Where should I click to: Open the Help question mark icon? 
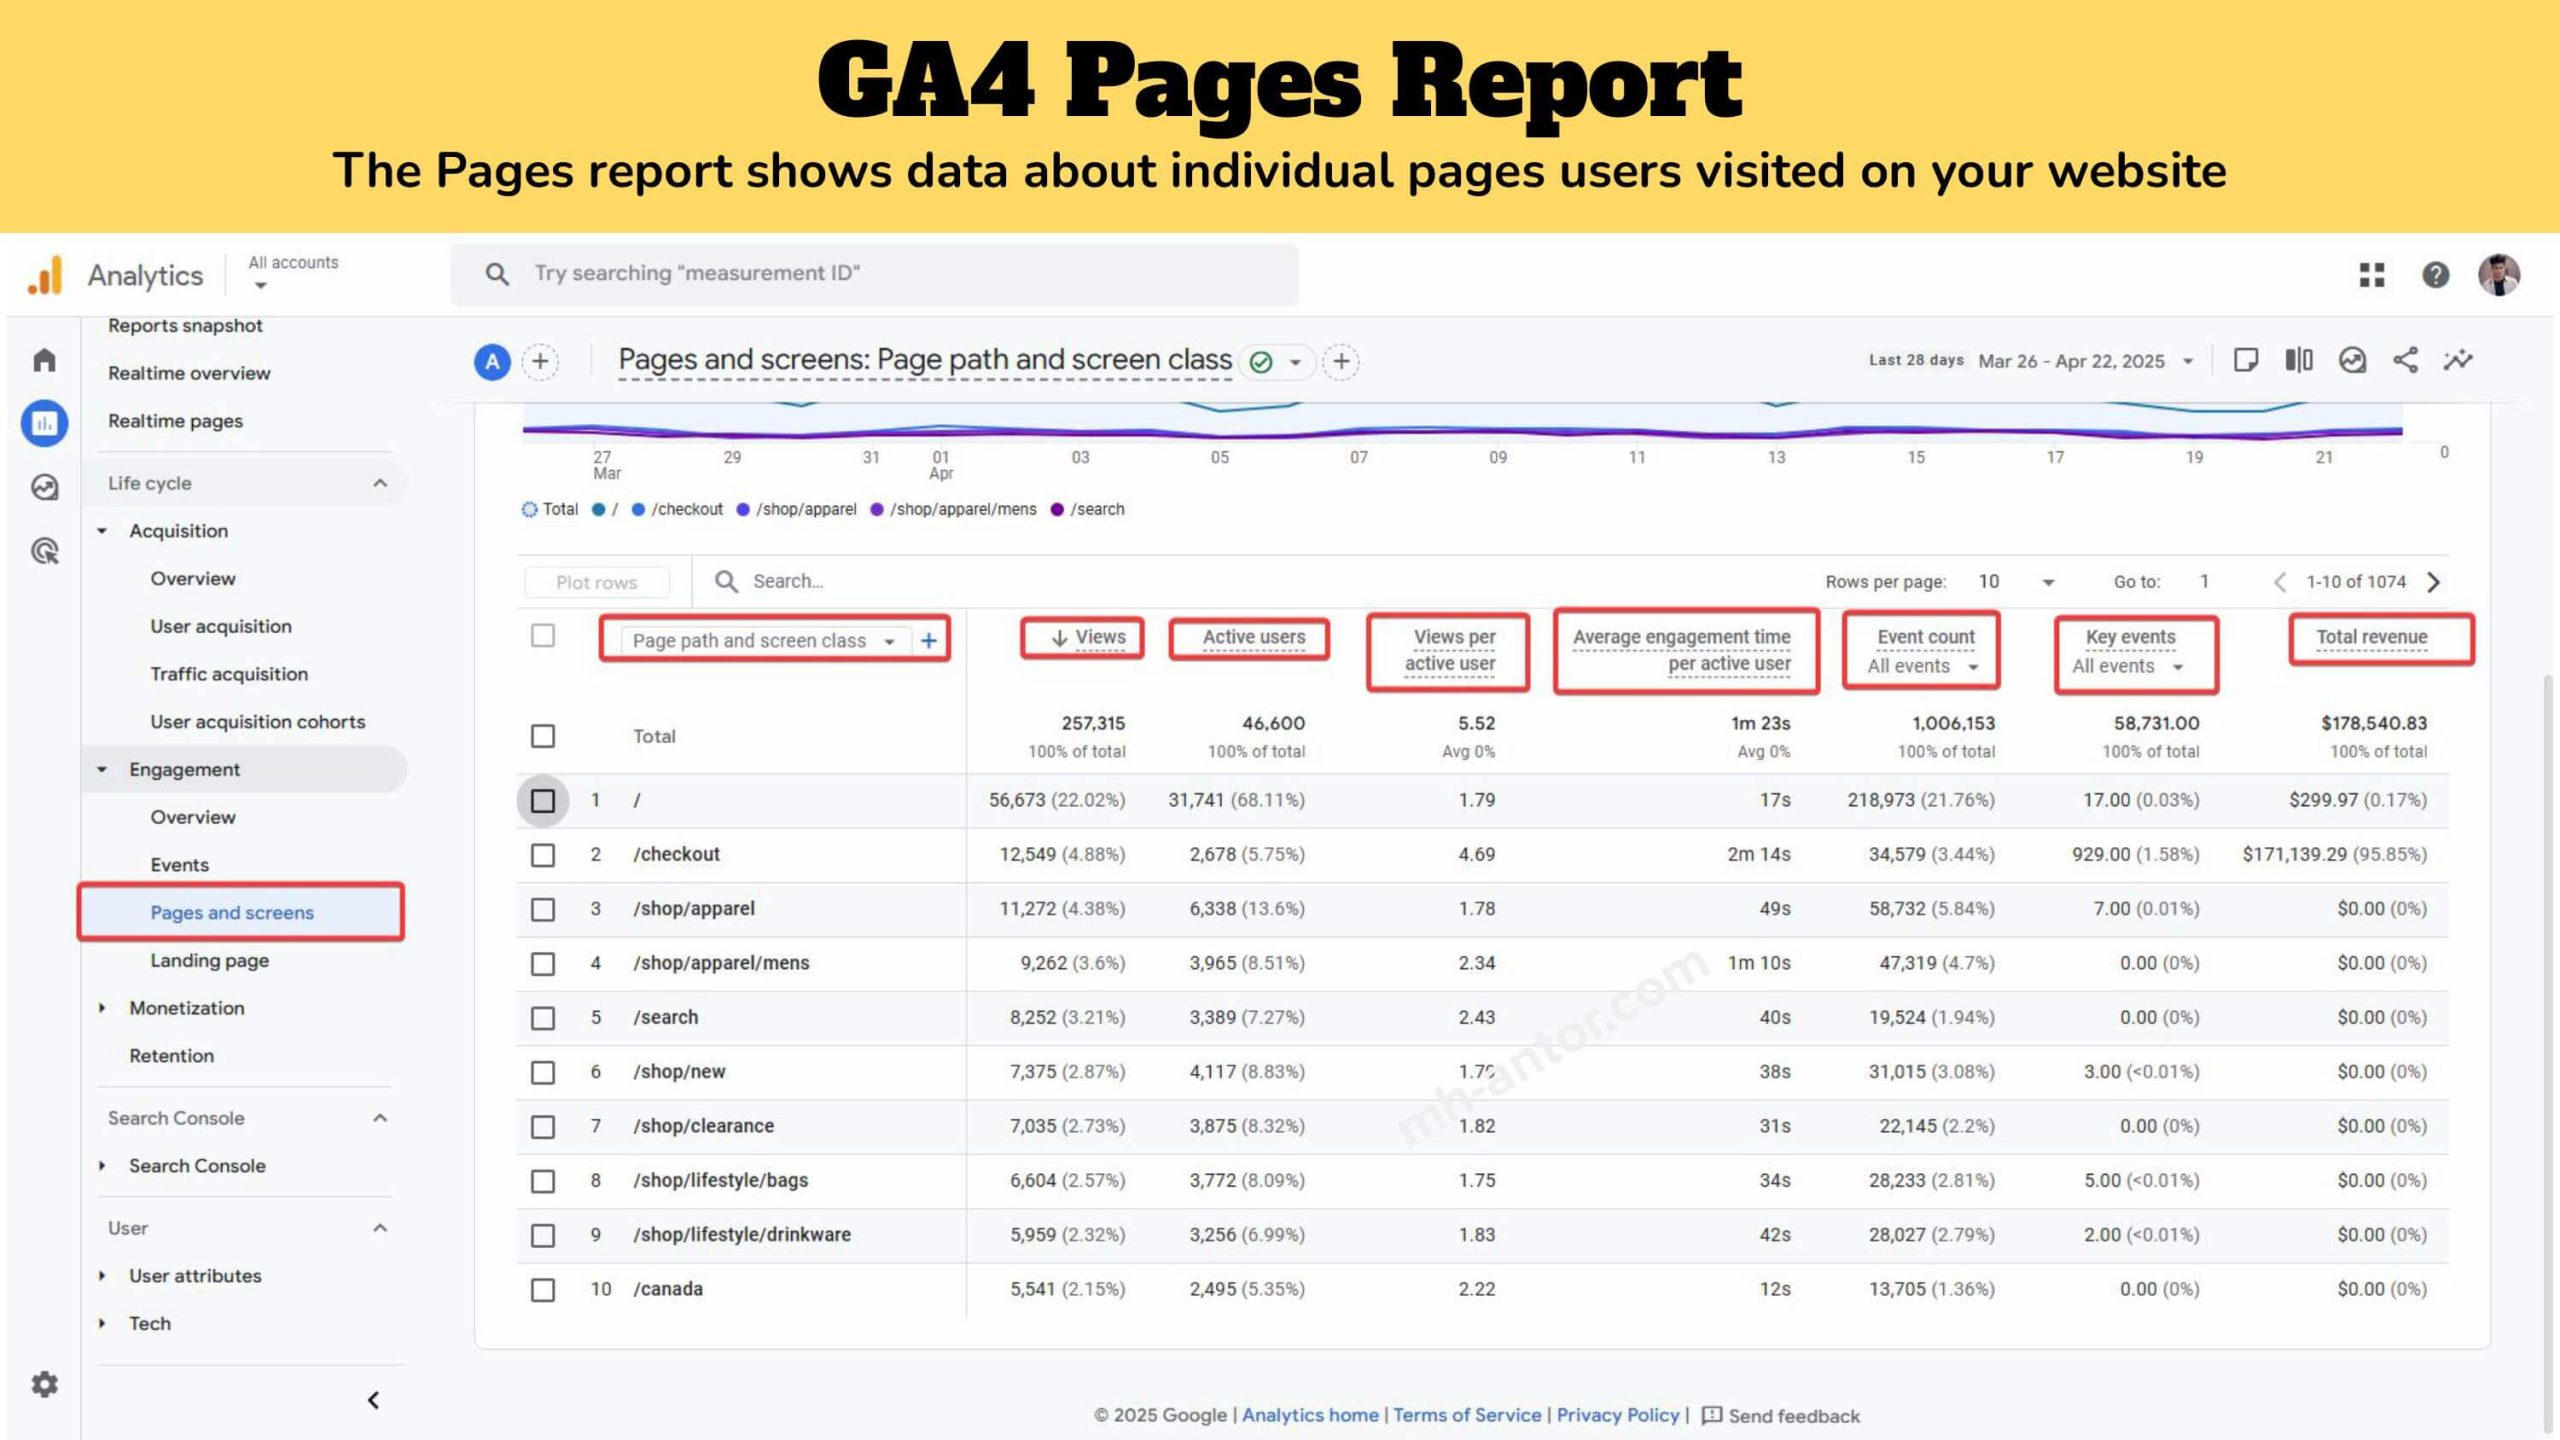point(2435,274)
